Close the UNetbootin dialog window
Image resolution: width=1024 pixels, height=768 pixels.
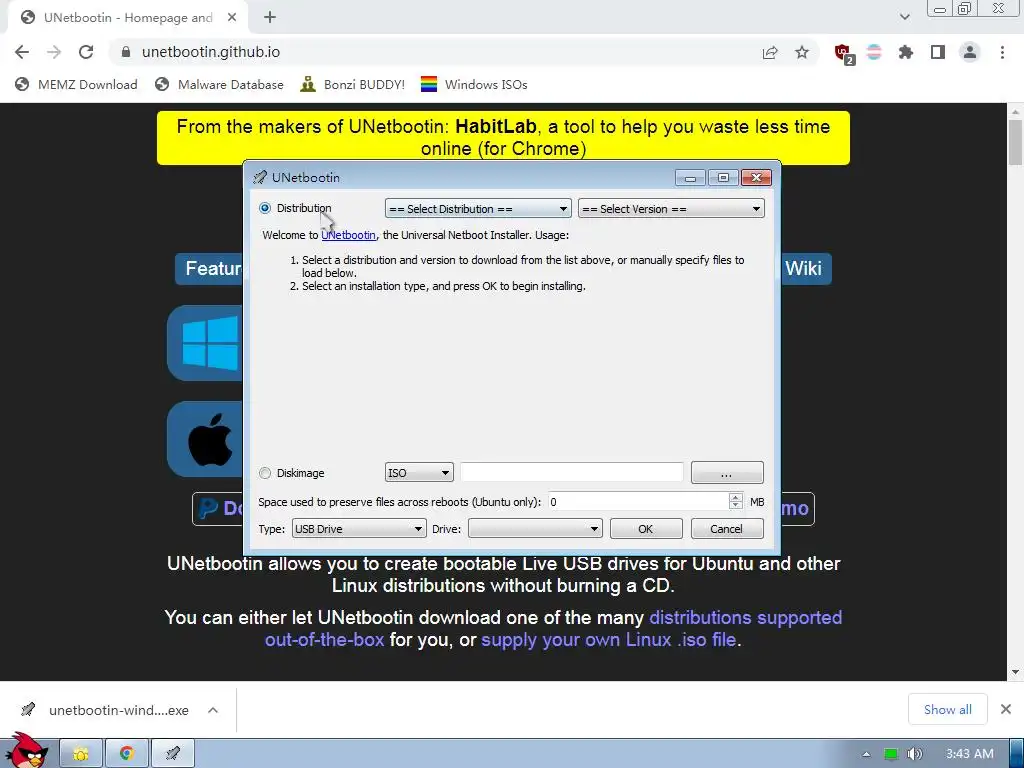(756, 178)
